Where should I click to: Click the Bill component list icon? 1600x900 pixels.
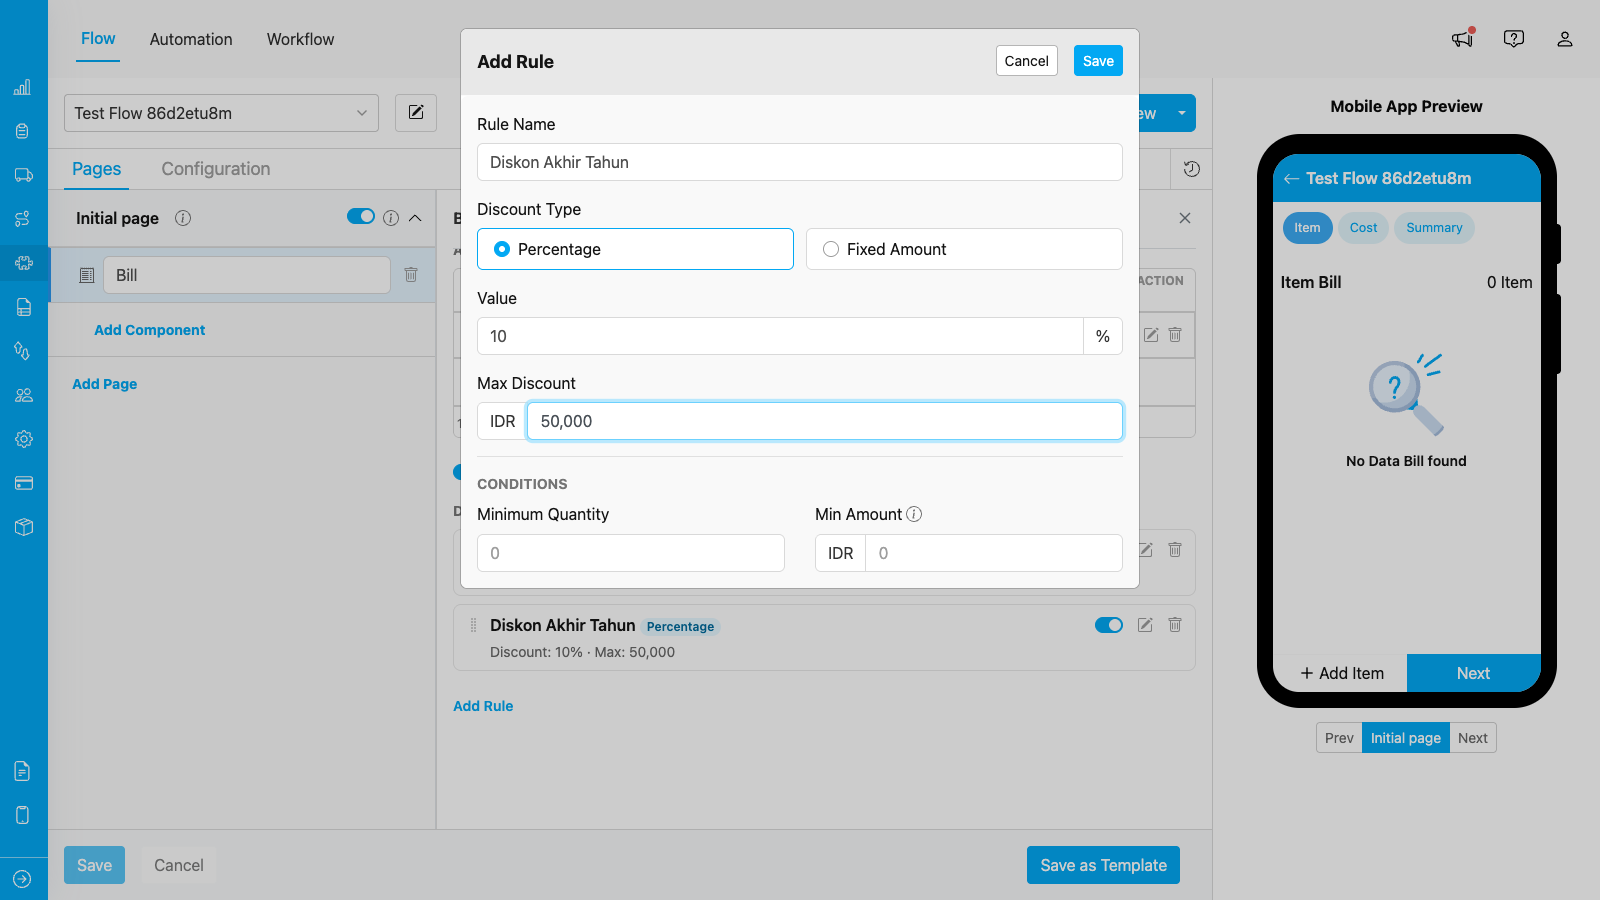point(87,275)
